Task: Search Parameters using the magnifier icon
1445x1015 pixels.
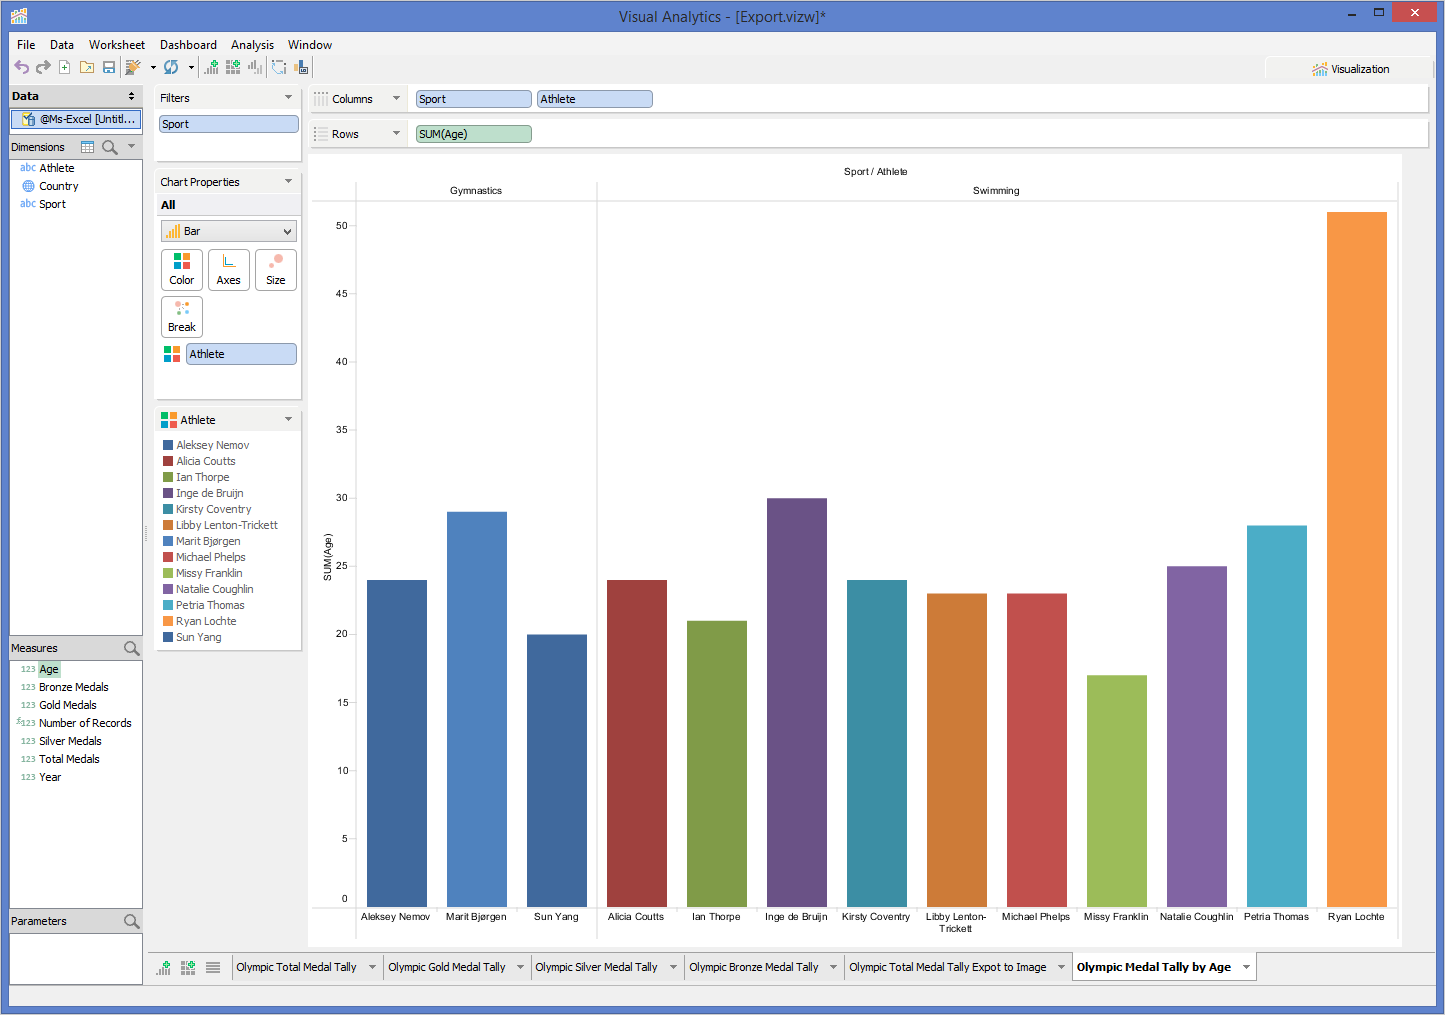Action: click(131, 921)
